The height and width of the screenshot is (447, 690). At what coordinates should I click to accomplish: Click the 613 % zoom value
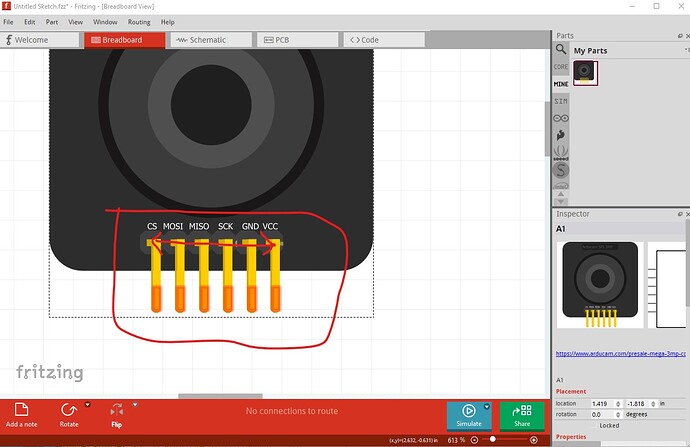(456, 440)
